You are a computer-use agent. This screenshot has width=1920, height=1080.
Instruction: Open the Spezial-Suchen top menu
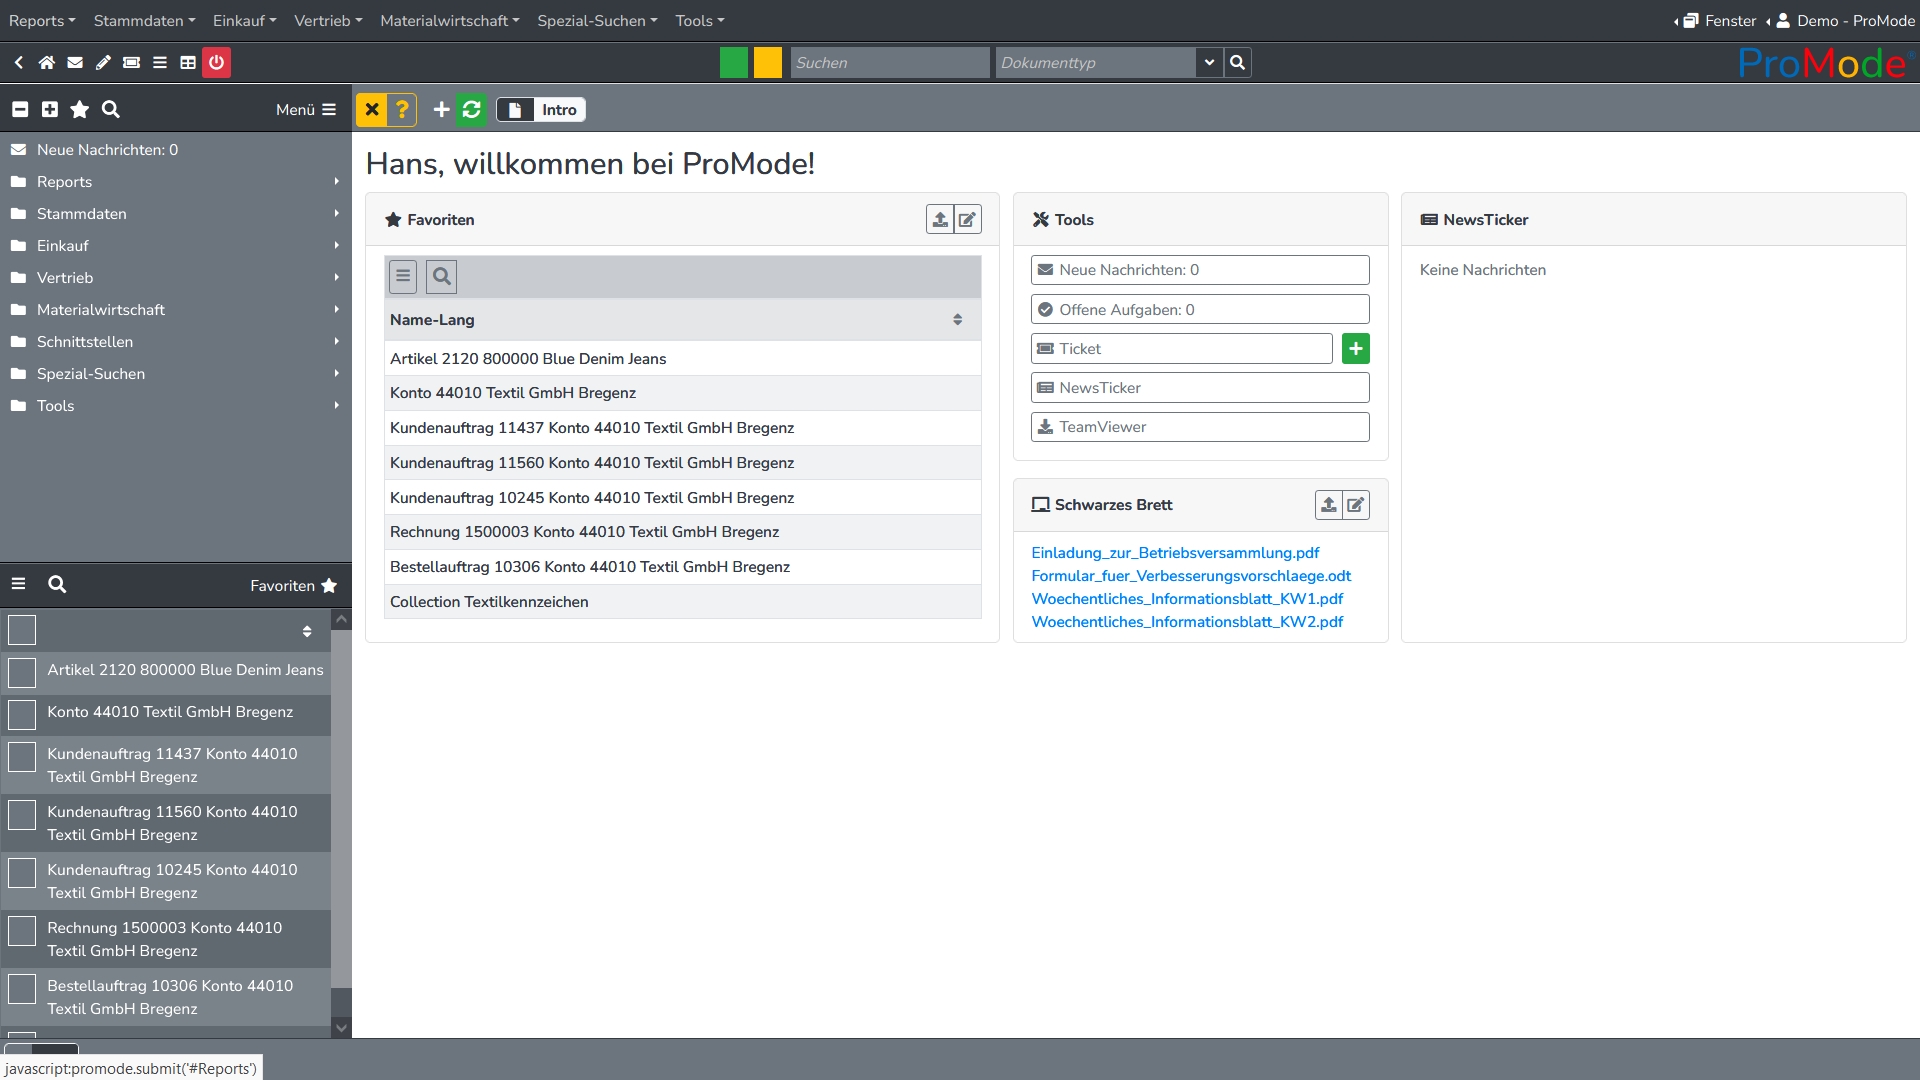(597, 20)
